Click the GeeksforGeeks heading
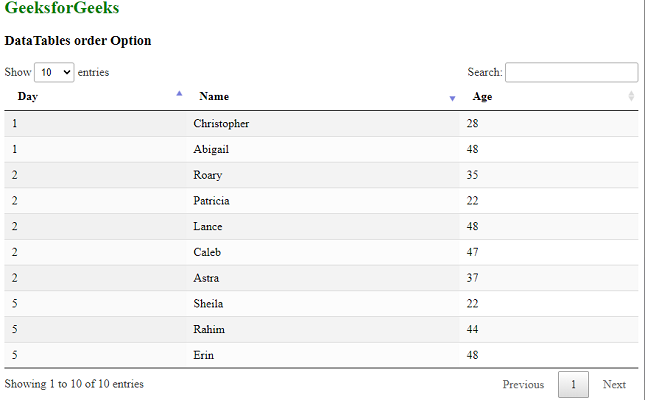Image resolution: width=645 pixels, height=400 pixels. pyautogui.click(x=62, y=9)
